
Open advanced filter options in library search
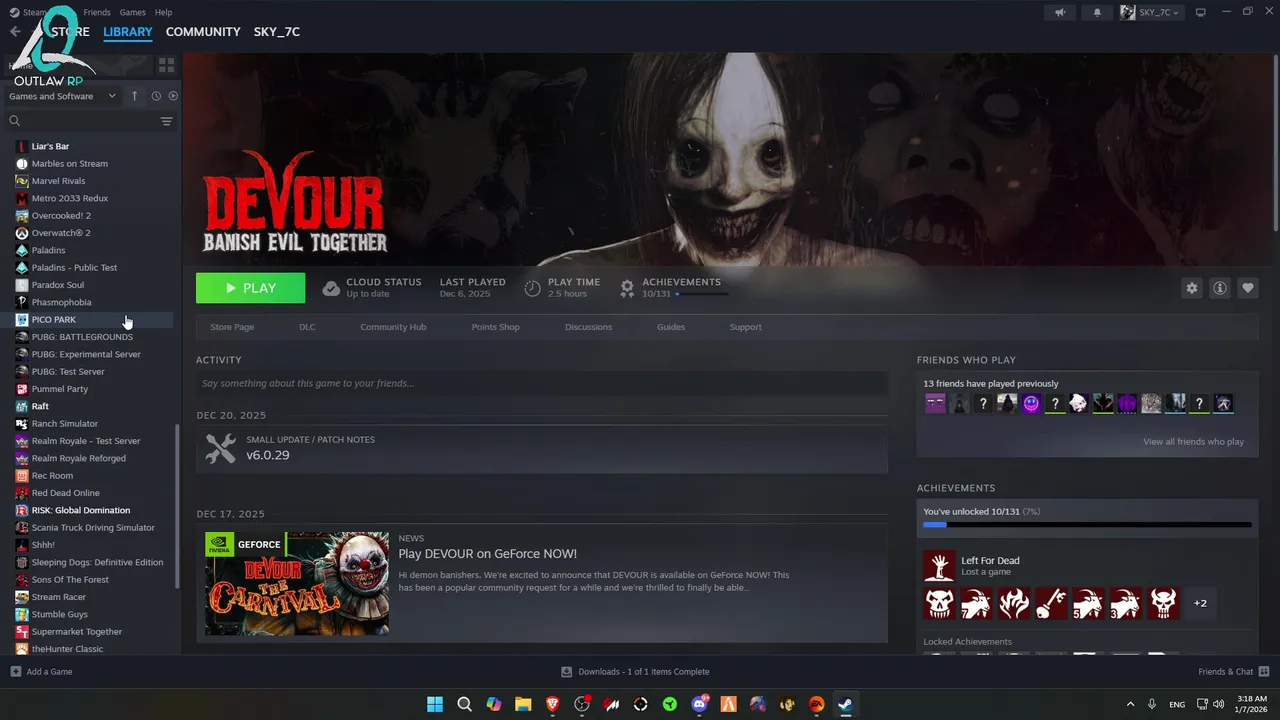pyautogui.click(x=166, y=121)
